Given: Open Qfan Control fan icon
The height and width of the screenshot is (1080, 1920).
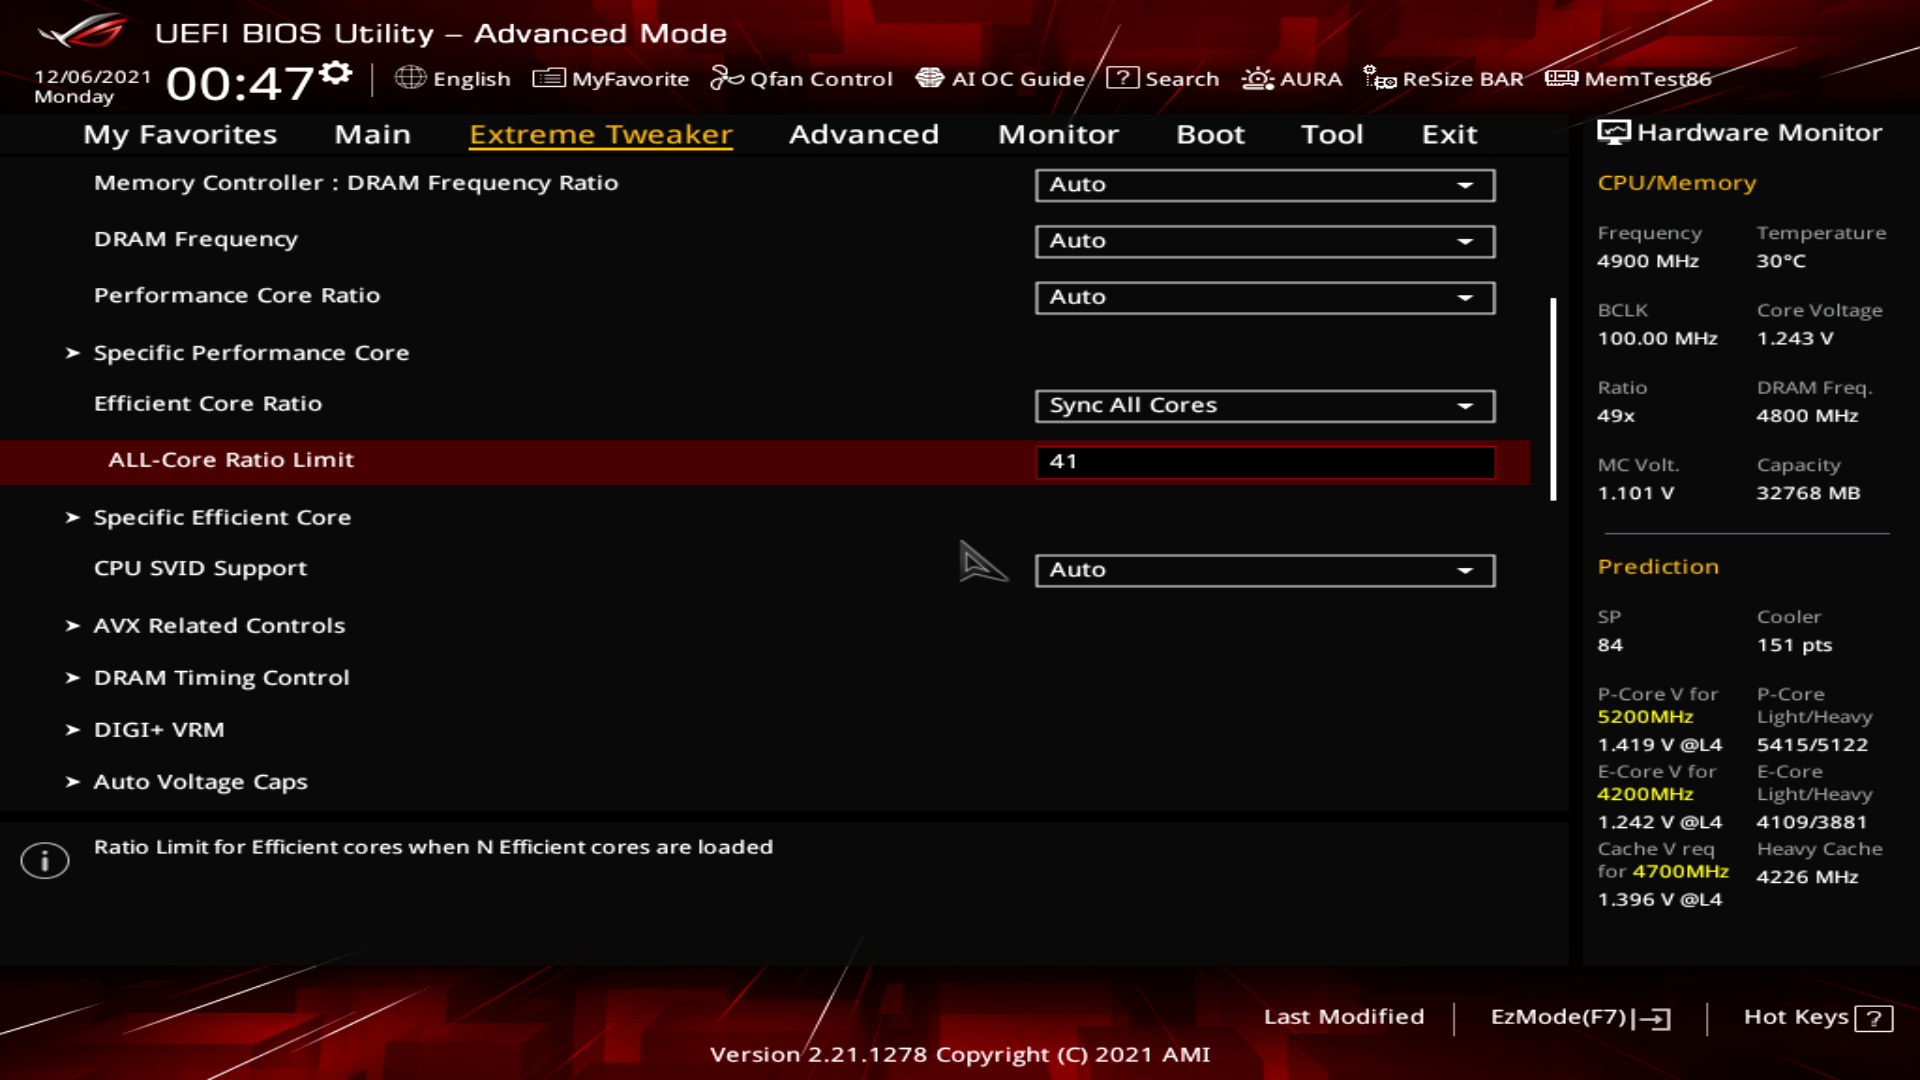Looking at the screenshot, I should [726, 78].
